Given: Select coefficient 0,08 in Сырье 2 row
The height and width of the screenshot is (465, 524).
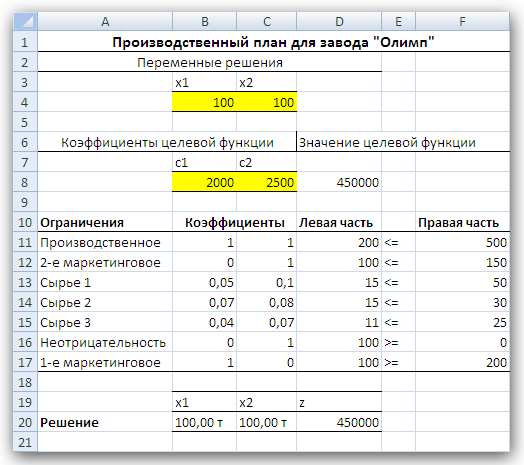Looking at the screenshot, I should point(267,302).
